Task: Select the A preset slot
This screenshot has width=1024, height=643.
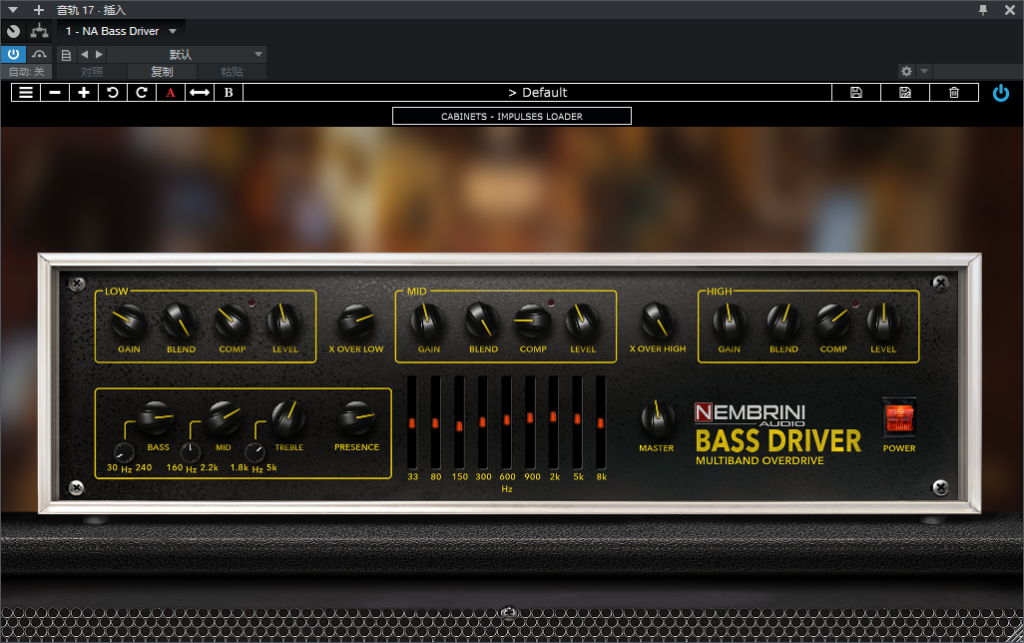Action: pos(170,93)
